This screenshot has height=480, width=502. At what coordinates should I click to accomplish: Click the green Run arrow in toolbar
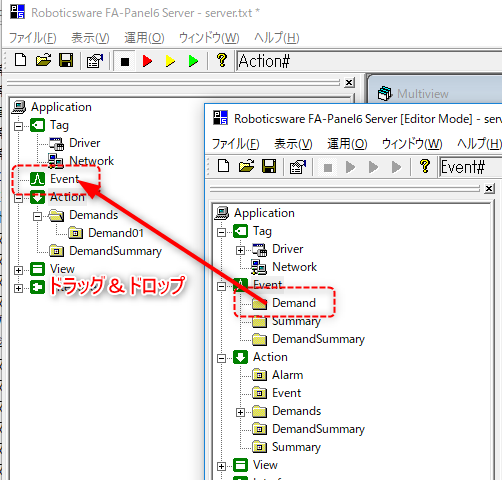coord(193,61)
